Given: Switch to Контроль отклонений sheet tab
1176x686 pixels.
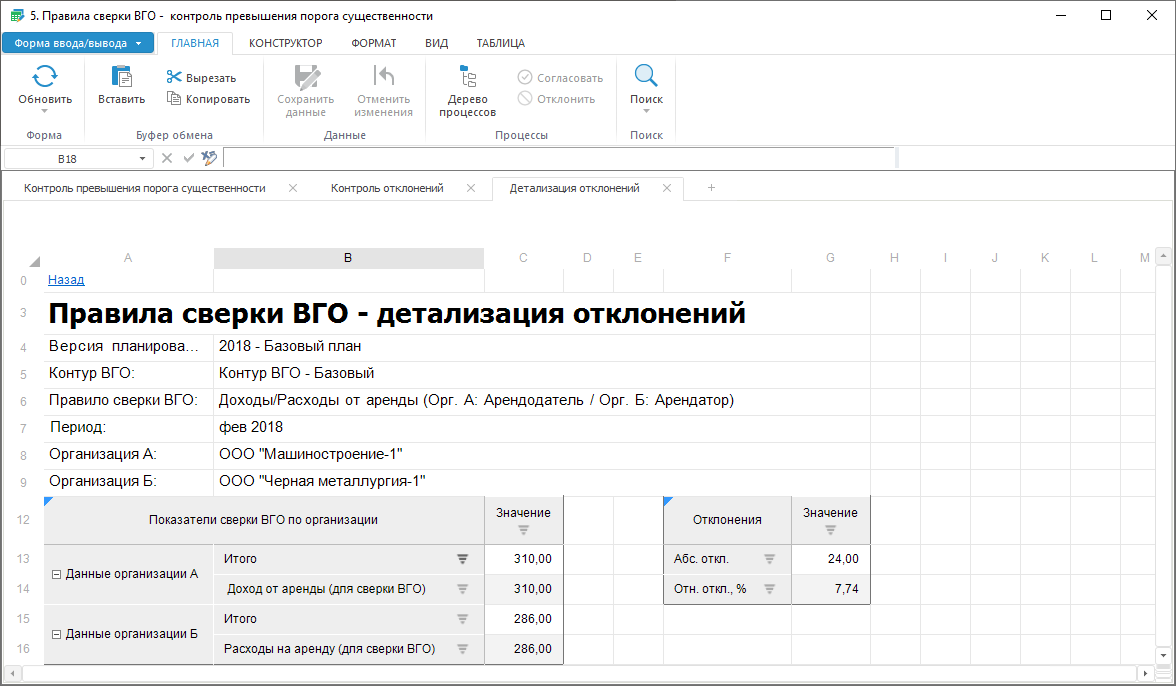Looking at the screenshot, I should (387, 188).
